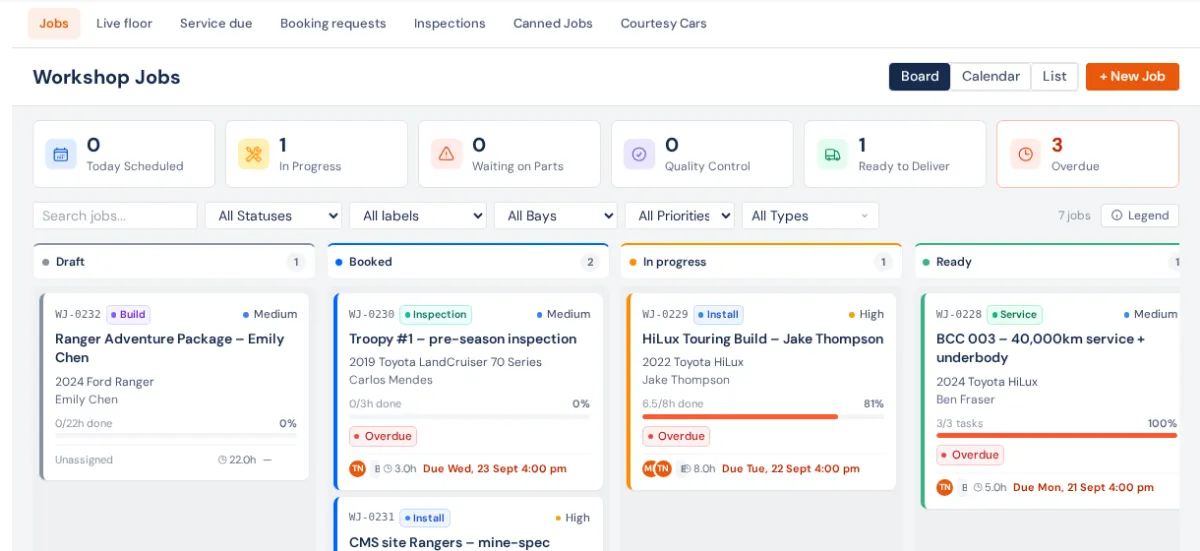Select the Board view
The width and height of the screenshot is (1200, 551).
[920, 76]
